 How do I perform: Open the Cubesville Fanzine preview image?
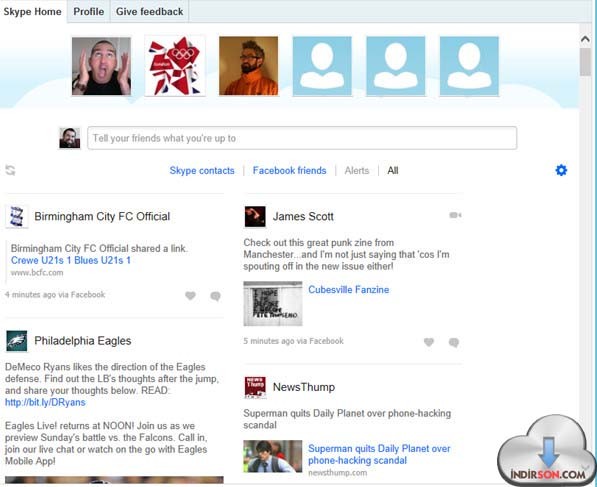coord(273,304)
